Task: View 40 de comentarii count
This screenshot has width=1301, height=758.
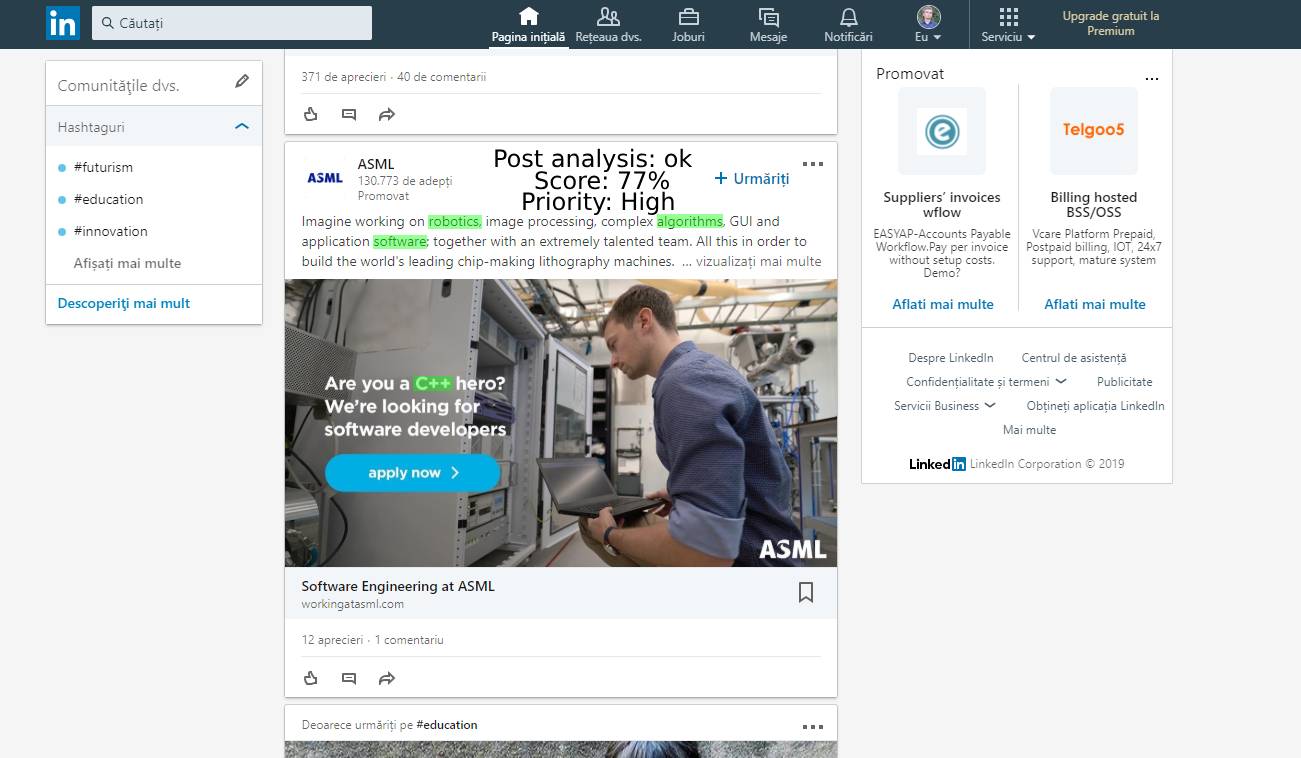Action: coord(442,77)
